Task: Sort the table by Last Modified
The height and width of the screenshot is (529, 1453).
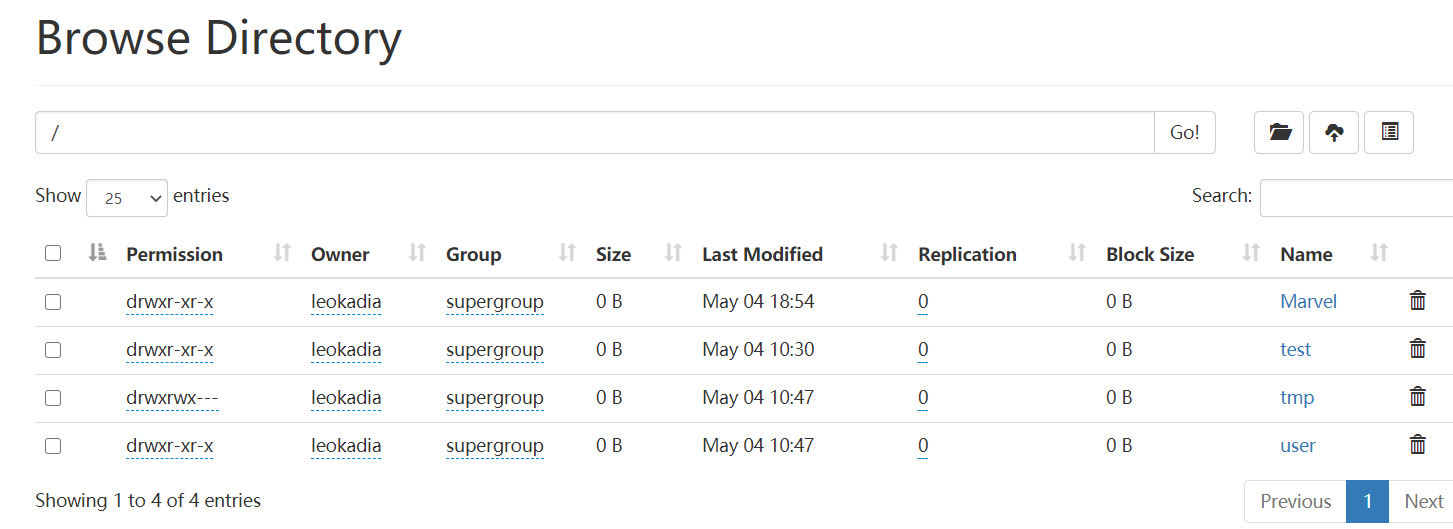Action: click(x=889, y=254)
